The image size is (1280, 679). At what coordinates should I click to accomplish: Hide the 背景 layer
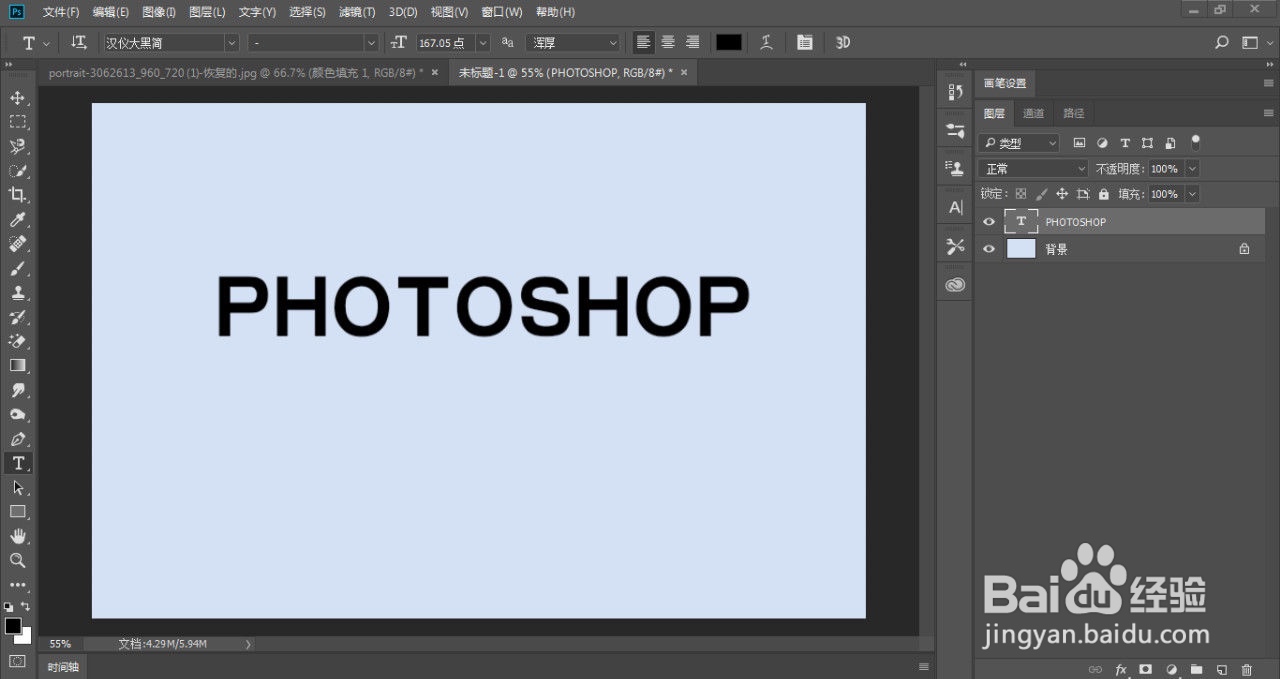pos(989,249)
